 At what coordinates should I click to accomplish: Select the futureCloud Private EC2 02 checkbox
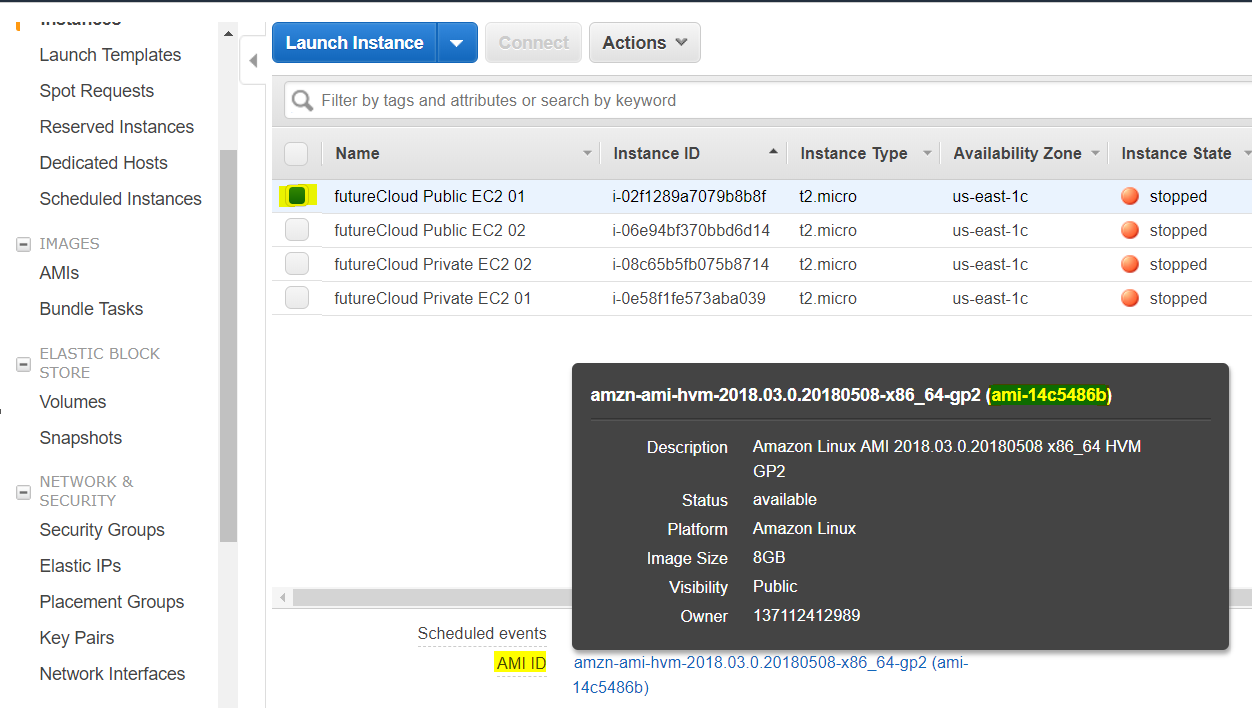297,264
